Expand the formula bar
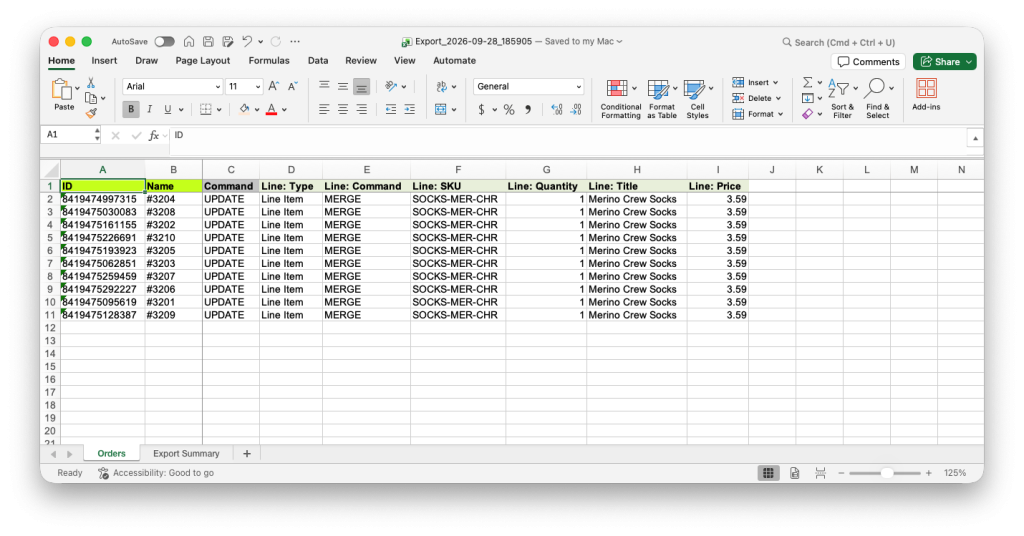This screenshot has width=1024, height=536. click(x=975, y=138)
